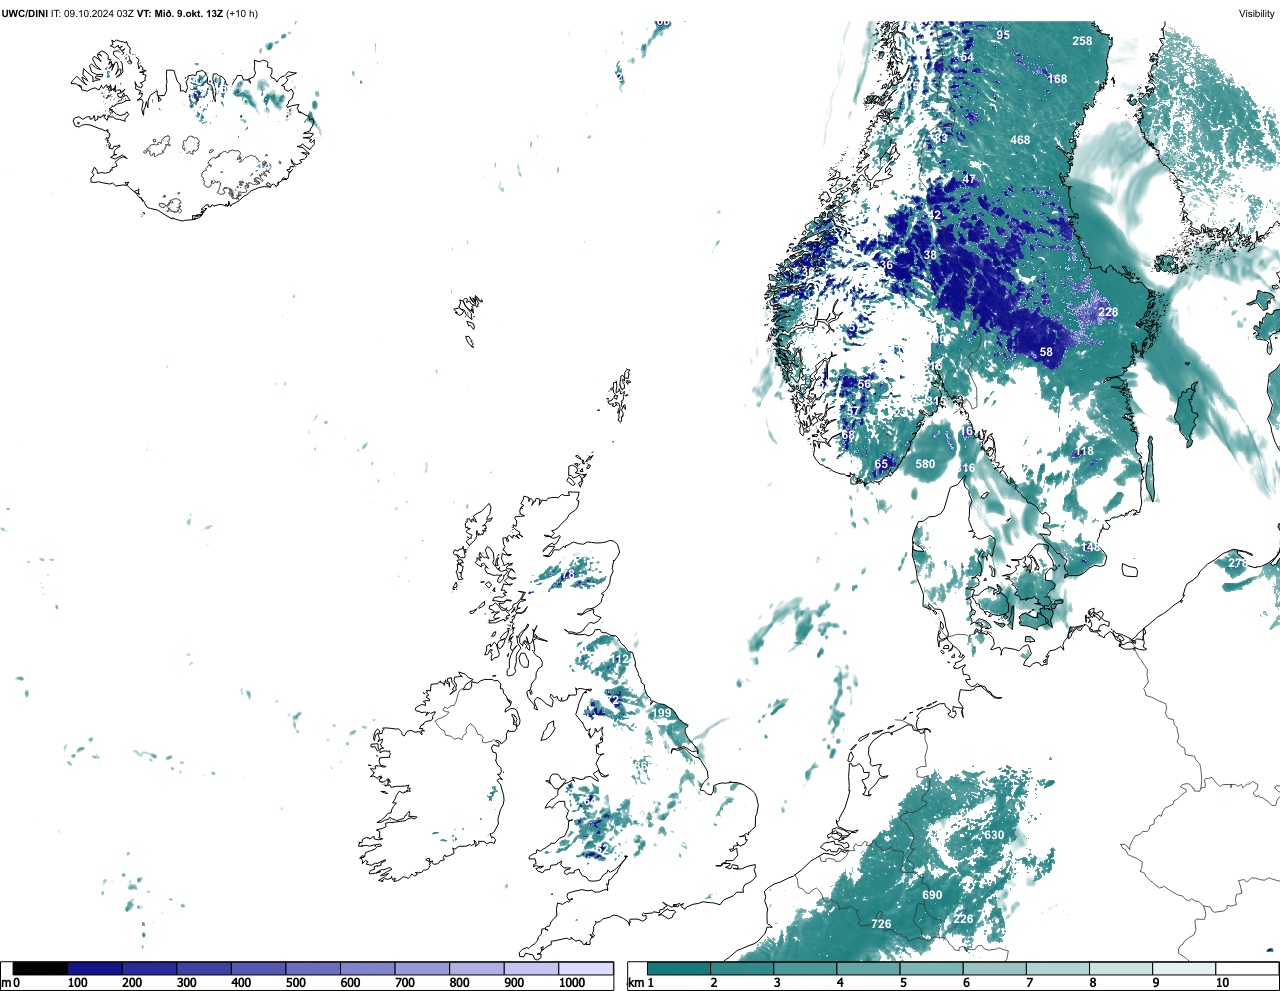Click the '228' value on the purple patch
This screenshot has height=991, width=1280.
tap(1108, 312)
